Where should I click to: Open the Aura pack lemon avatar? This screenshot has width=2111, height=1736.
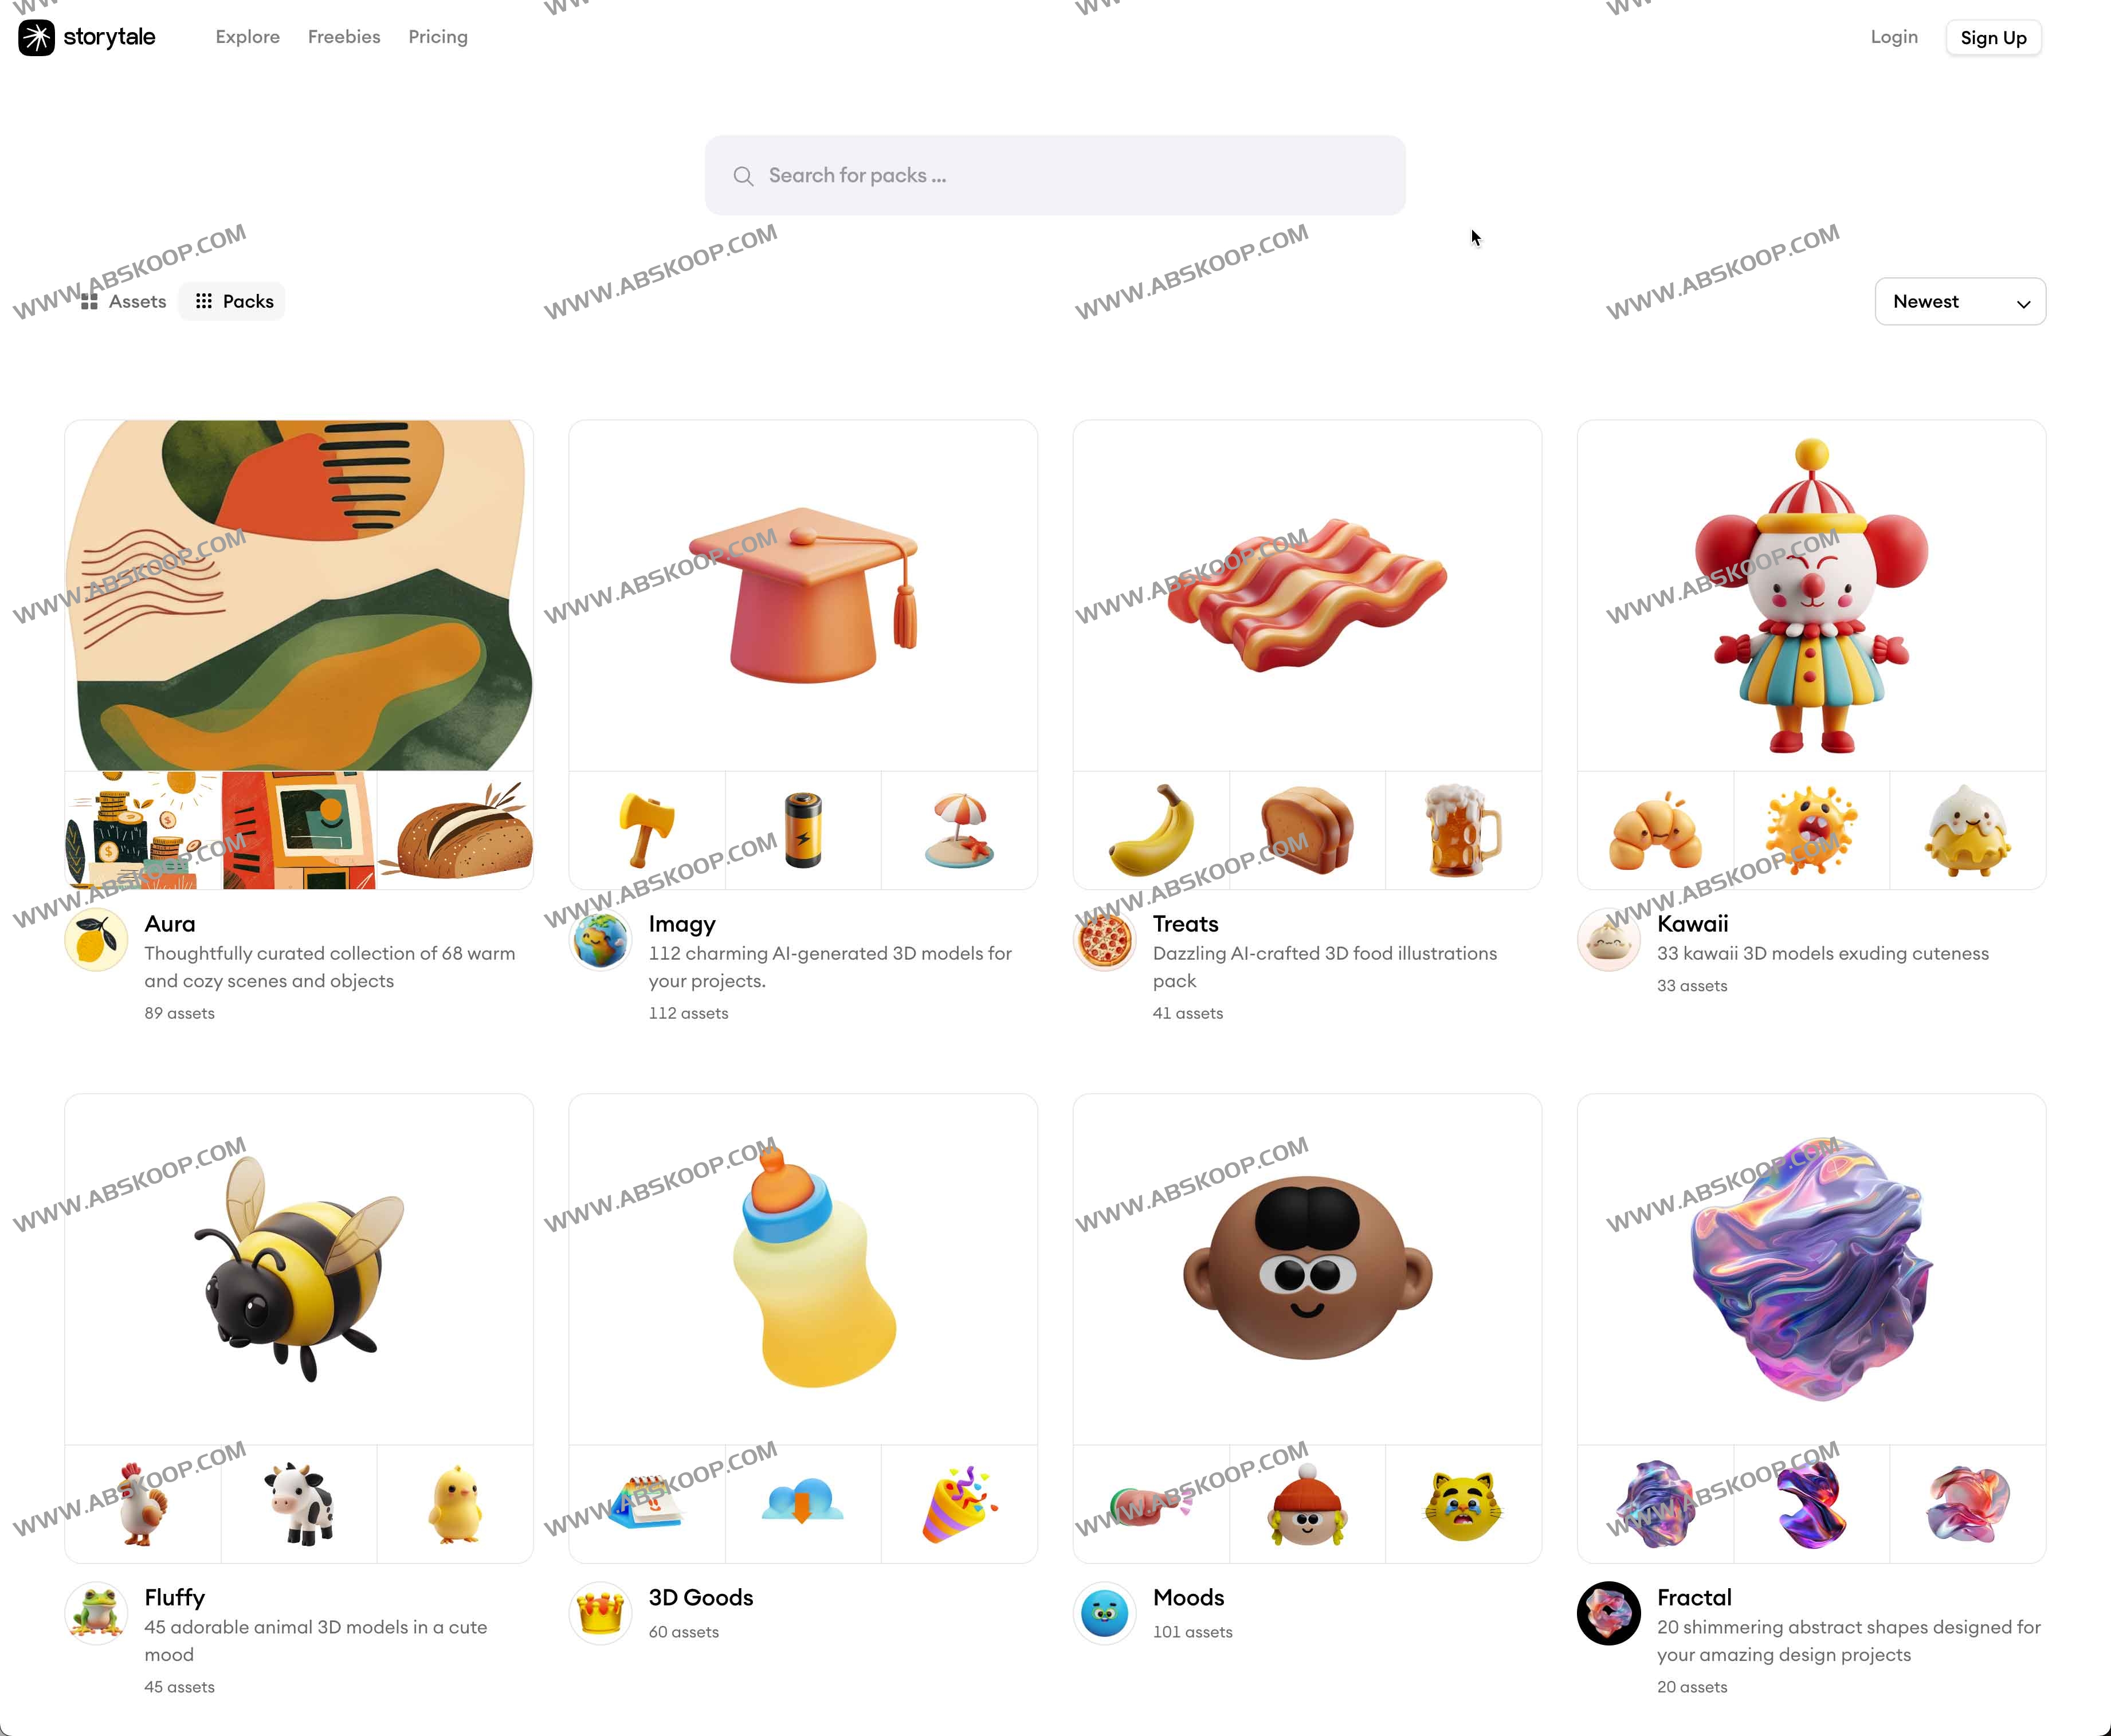pyautogui.click(x=96, y=940)
